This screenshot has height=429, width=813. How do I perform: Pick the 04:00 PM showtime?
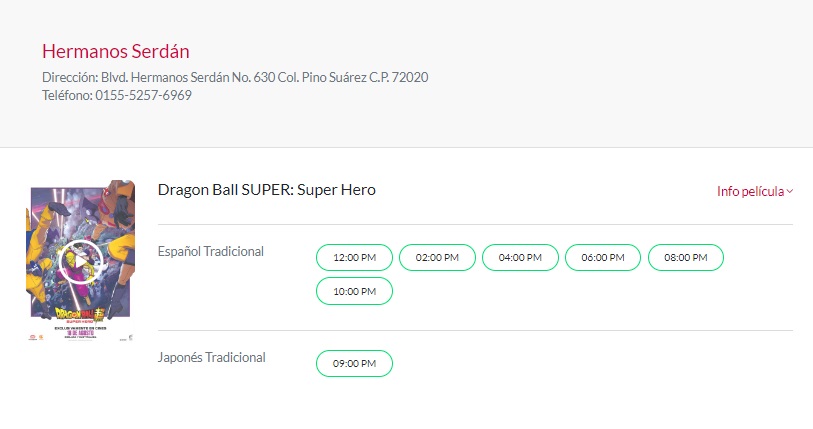[520, 258]
